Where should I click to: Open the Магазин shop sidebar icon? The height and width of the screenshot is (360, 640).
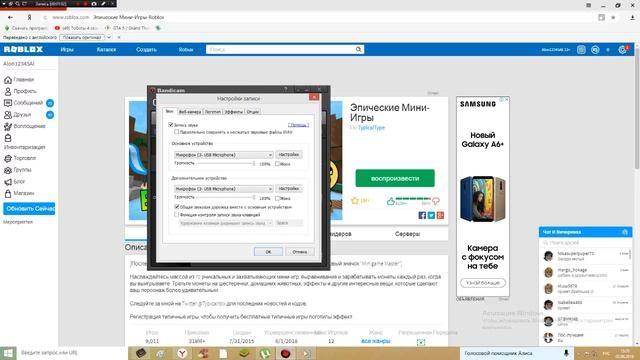[x=8, y=193]
